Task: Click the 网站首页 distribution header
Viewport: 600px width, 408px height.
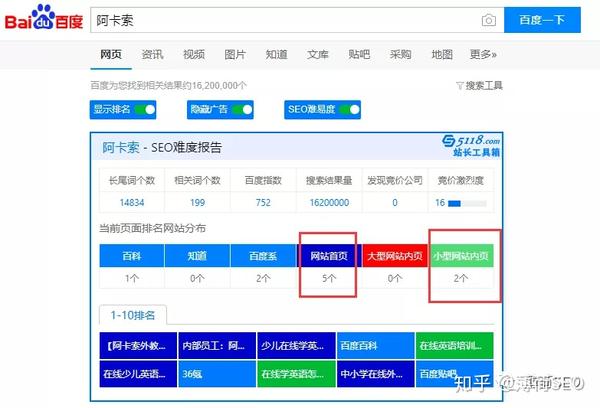Action: (x=329, y=256)
